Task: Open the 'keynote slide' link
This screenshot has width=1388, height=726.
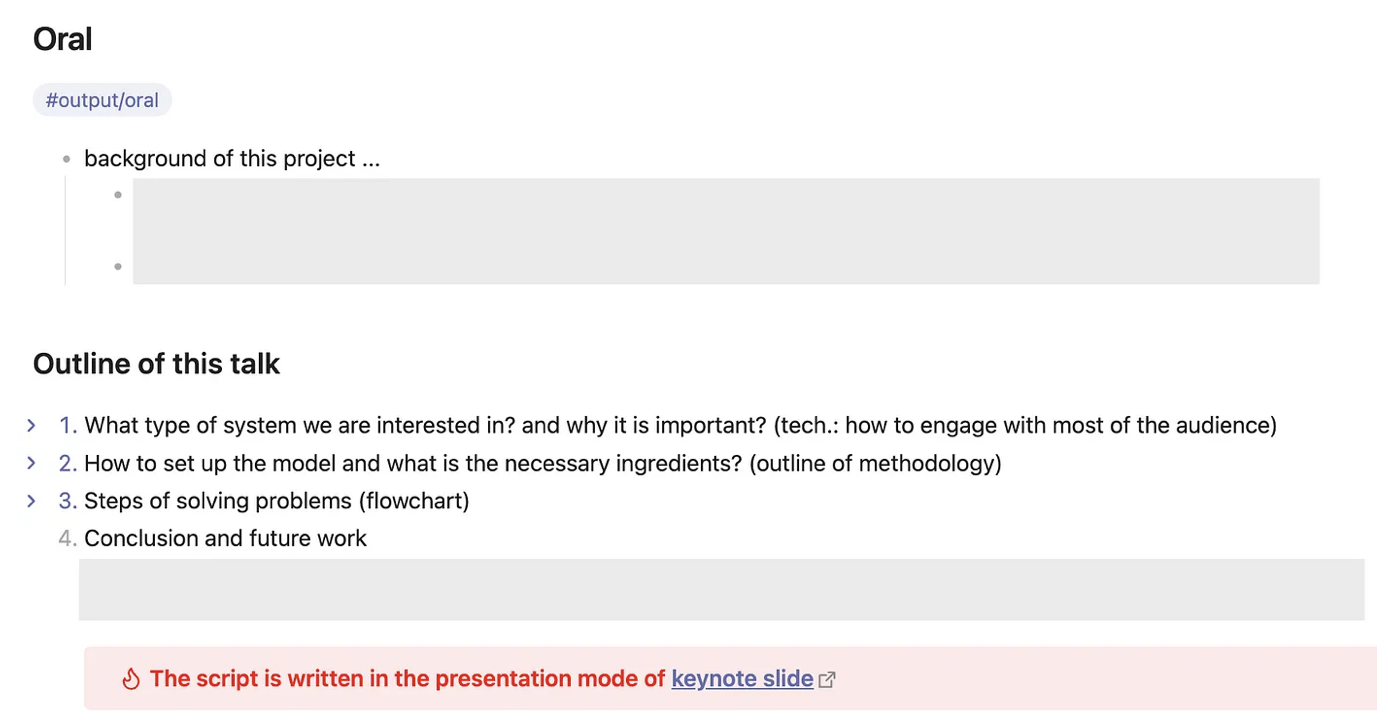Action: coord(741,679)
